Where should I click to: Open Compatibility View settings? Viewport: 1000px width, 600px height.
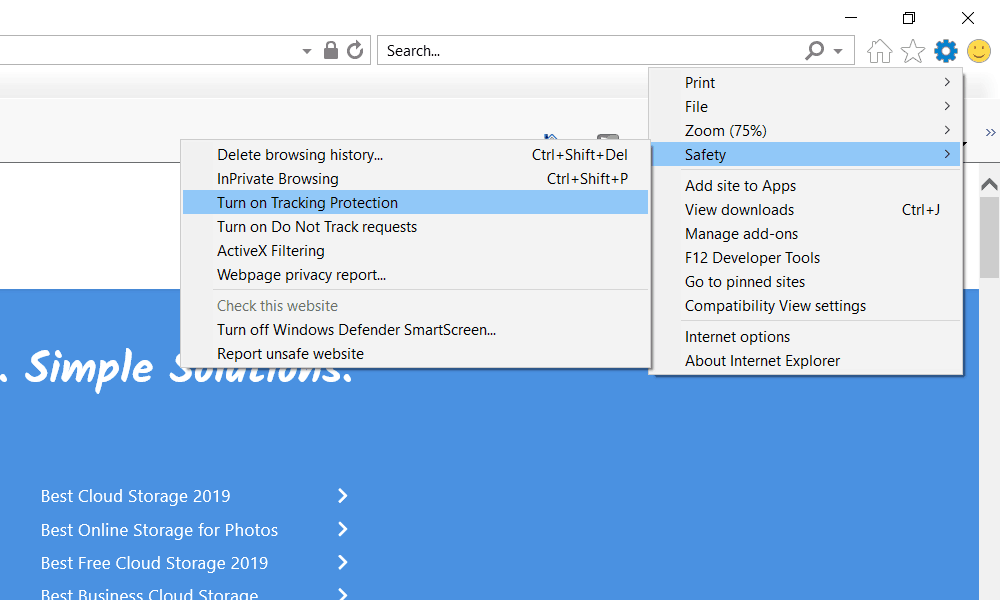pyautogui.click(x=806, y=306)
